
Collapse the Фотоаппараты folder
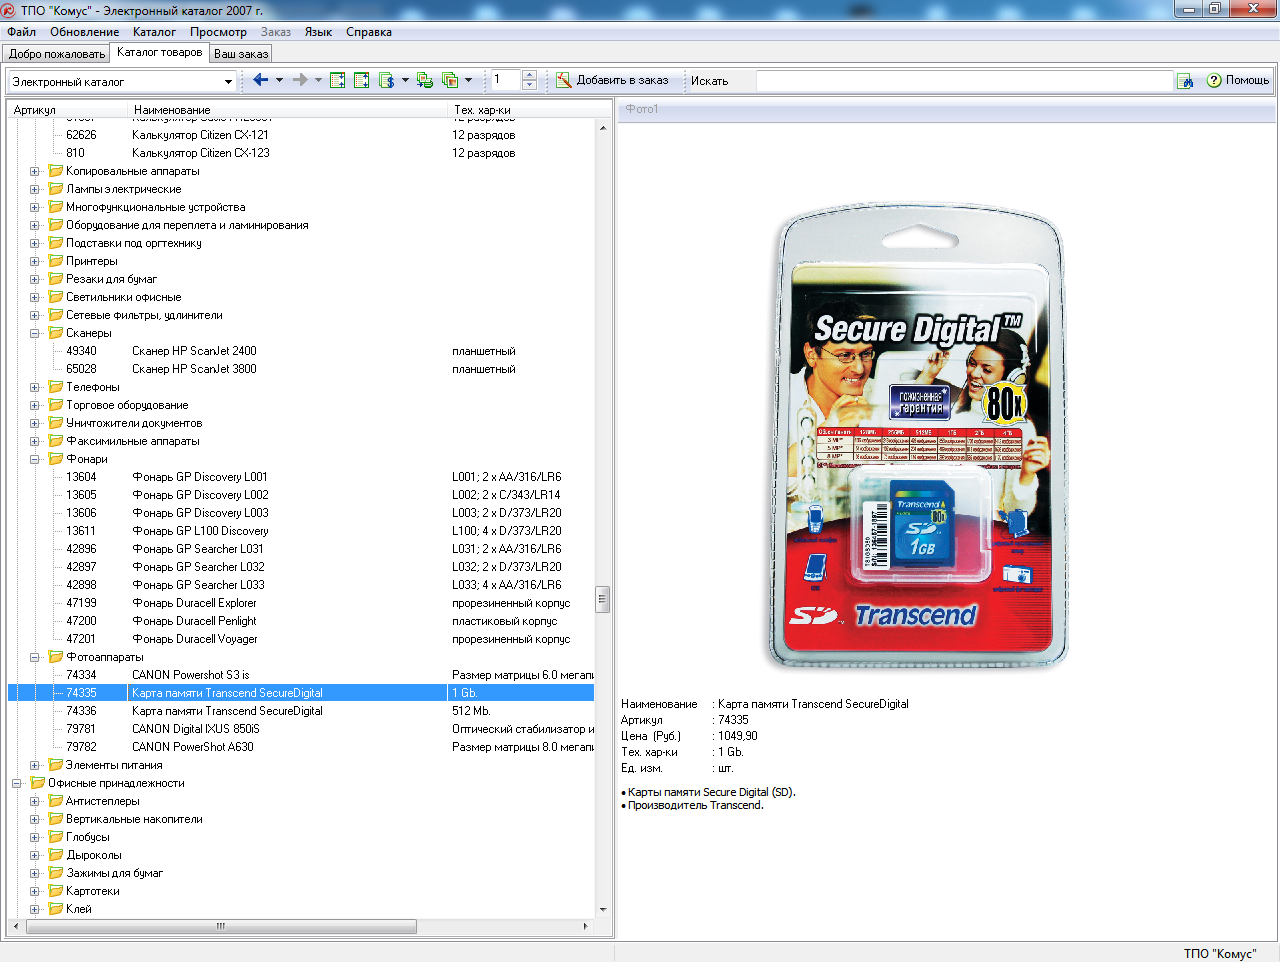pyautogui.click(x=34, y=657)
